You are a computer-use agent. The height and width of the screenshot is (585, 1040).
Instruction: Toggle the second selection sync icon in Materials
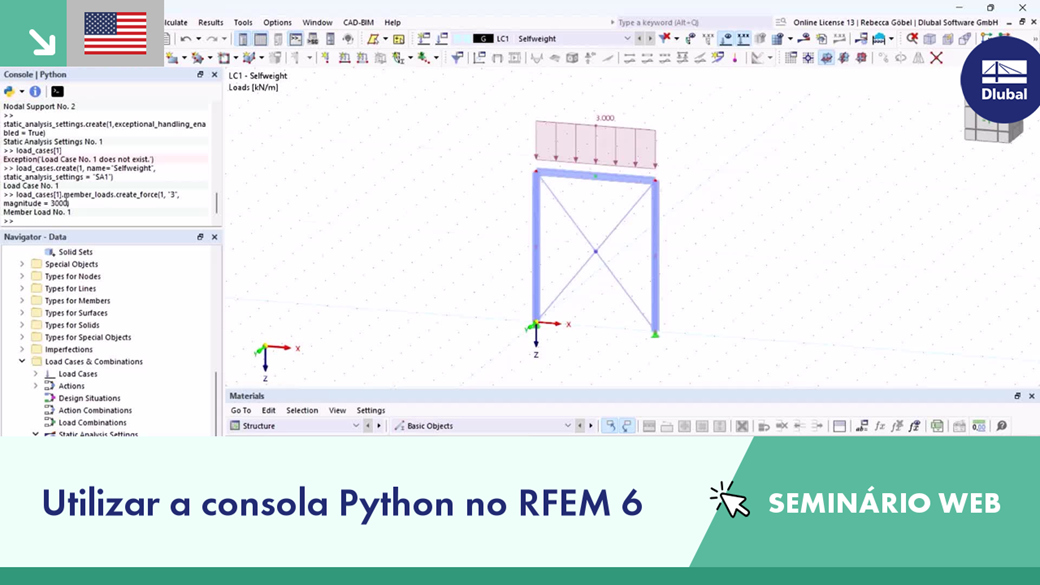coord(627,426)
